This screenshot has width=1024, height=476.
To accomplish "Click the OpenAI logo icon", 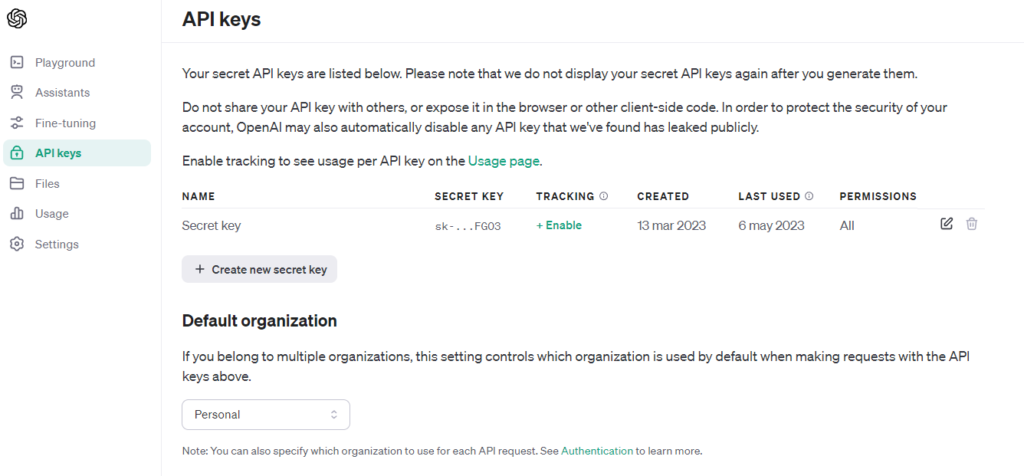I will pyautogui.click(x=17, y=19).
